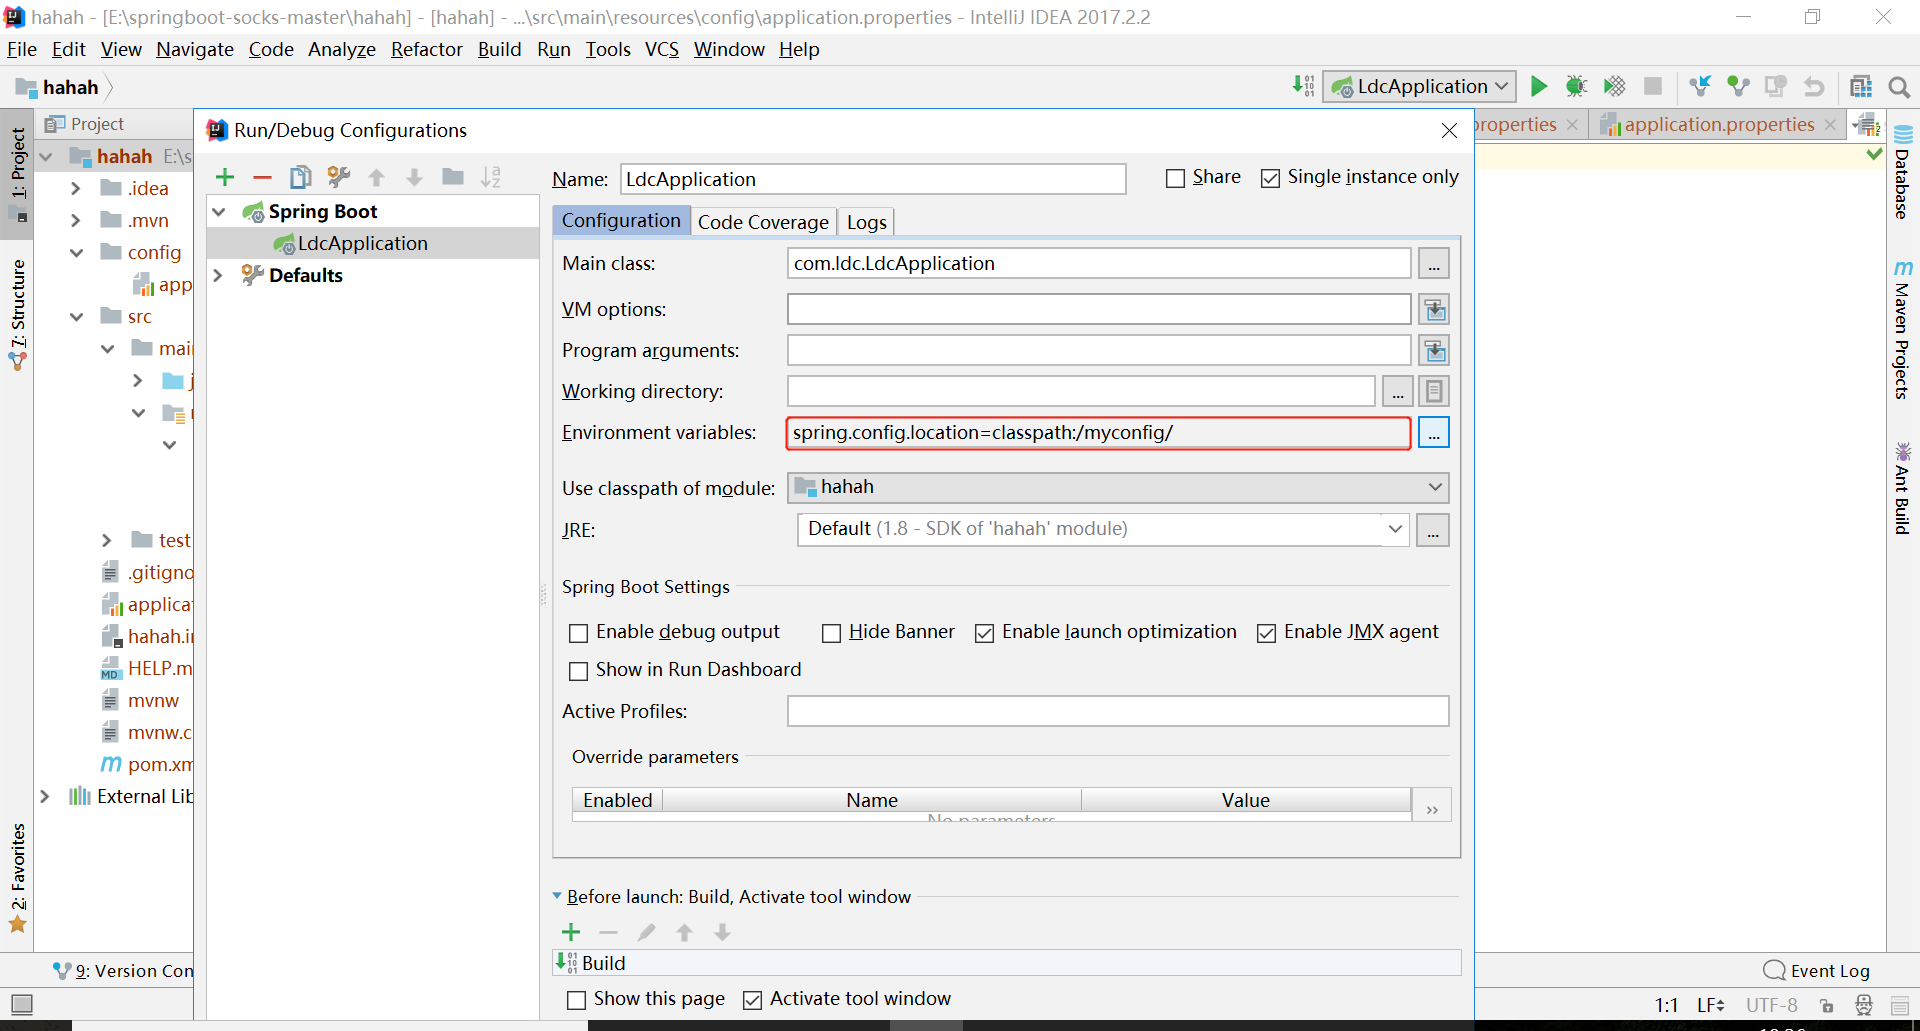1920x1031 pixels.
Task: Open the Refactor menu
Action: pos(427,49)
